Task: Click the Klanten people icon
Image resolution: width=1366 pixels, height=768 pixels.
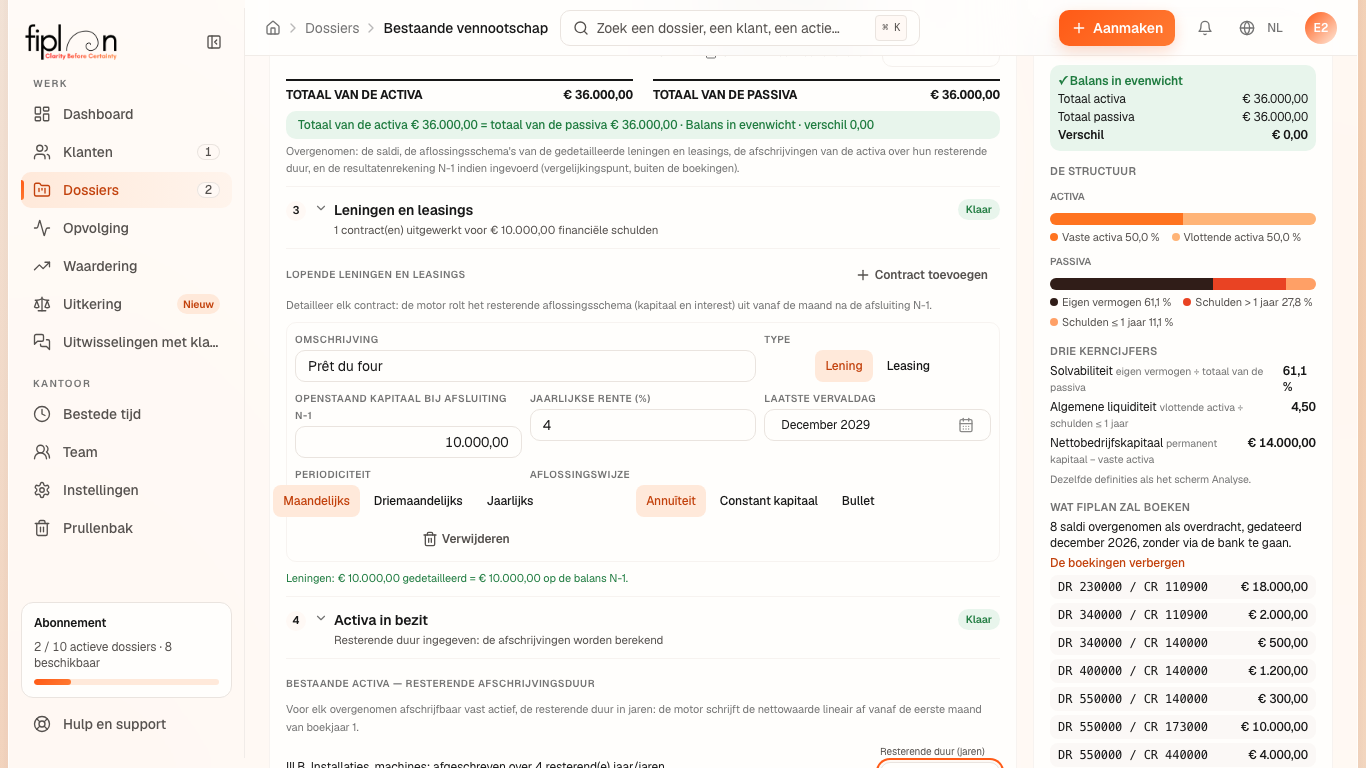Action: click(42, 152)
